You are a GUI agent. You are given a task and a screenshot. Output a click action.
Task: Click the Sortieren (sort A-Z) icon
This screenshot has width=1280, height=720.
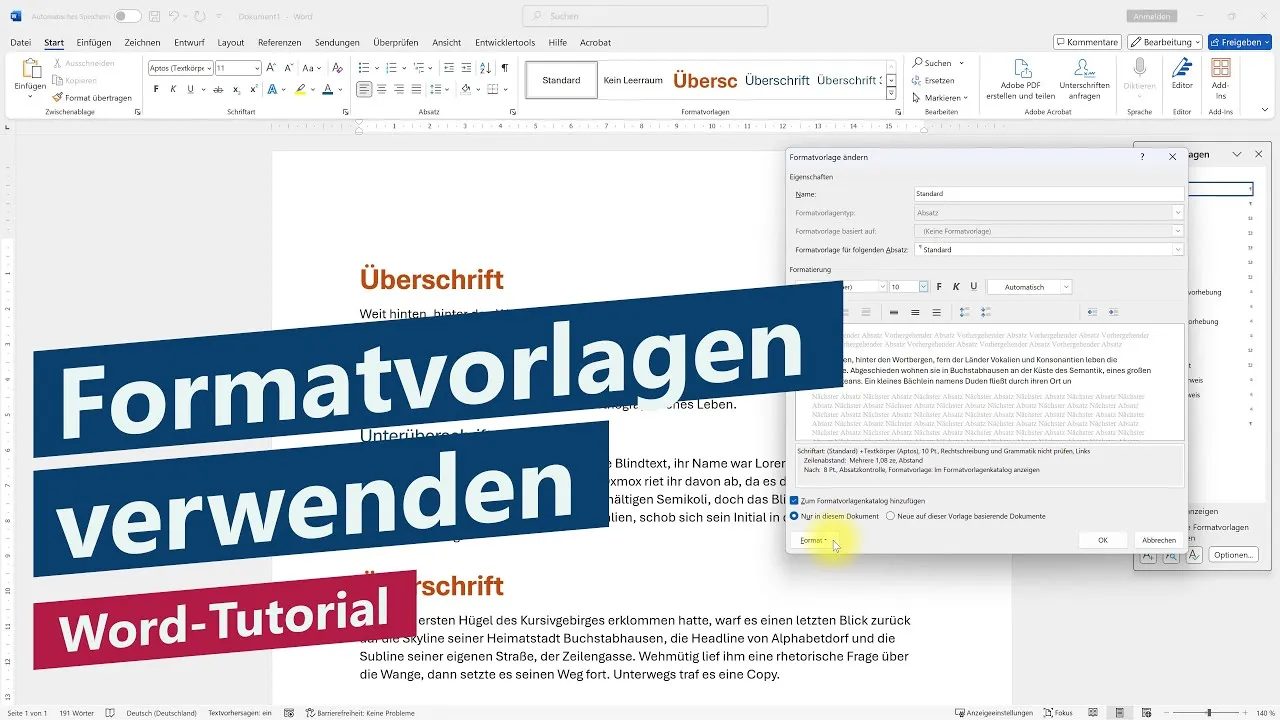point(484,69)
